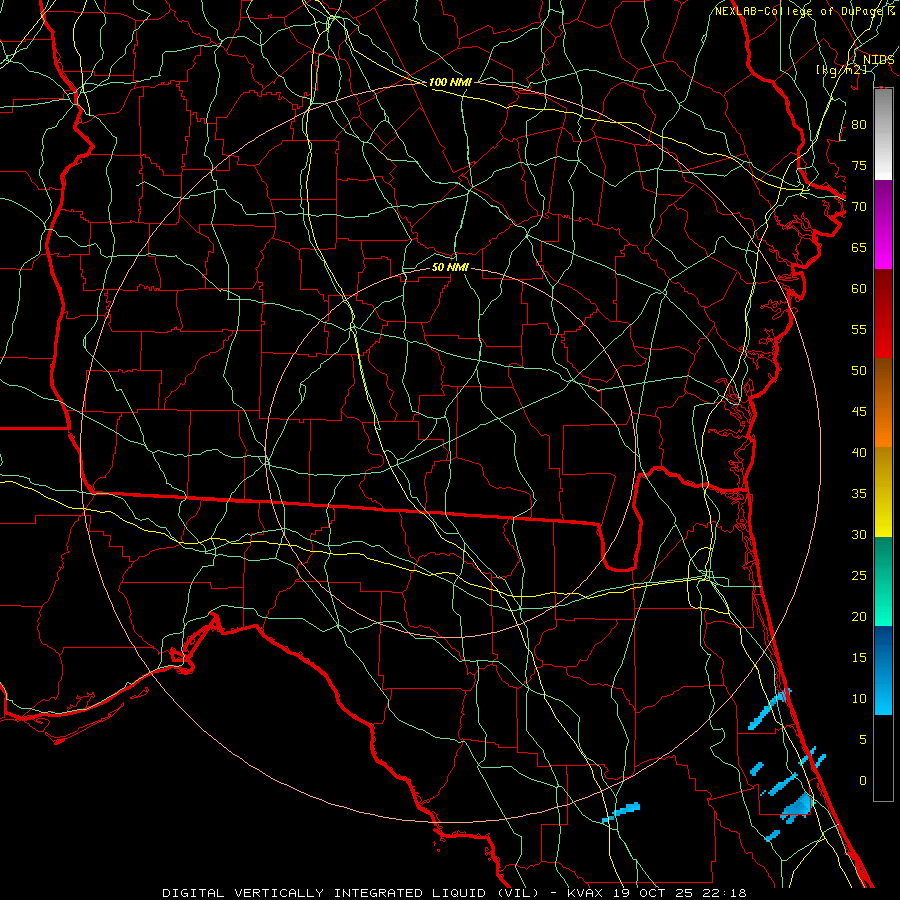900x900 pixels.
Task: Click the 15 value on the color scale
Action: [x=859, y=657]
